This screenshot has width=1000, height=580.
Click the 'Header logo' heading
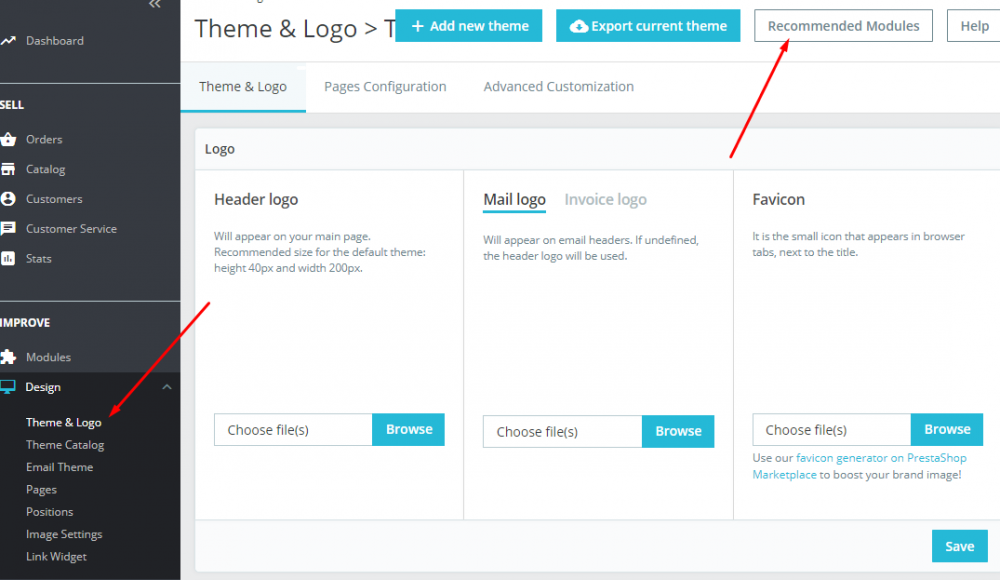pyautogui.click(x=256, y=200)
